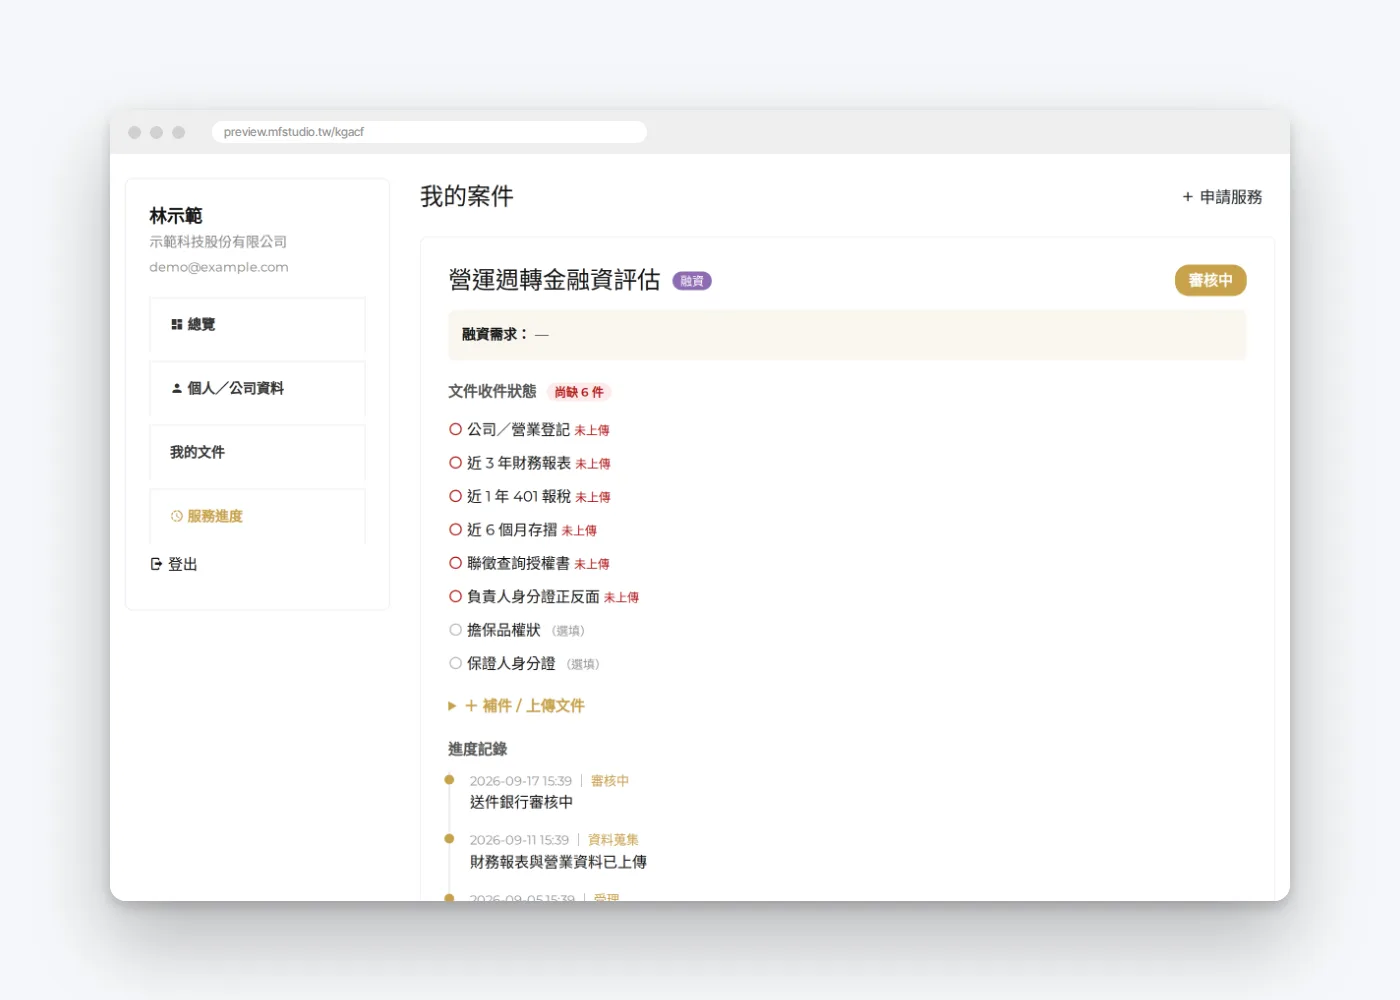The image size is (1400, 1000).
Task: Open 個人／公司資料 in the sidebar
Action: (x=257, y=388)
